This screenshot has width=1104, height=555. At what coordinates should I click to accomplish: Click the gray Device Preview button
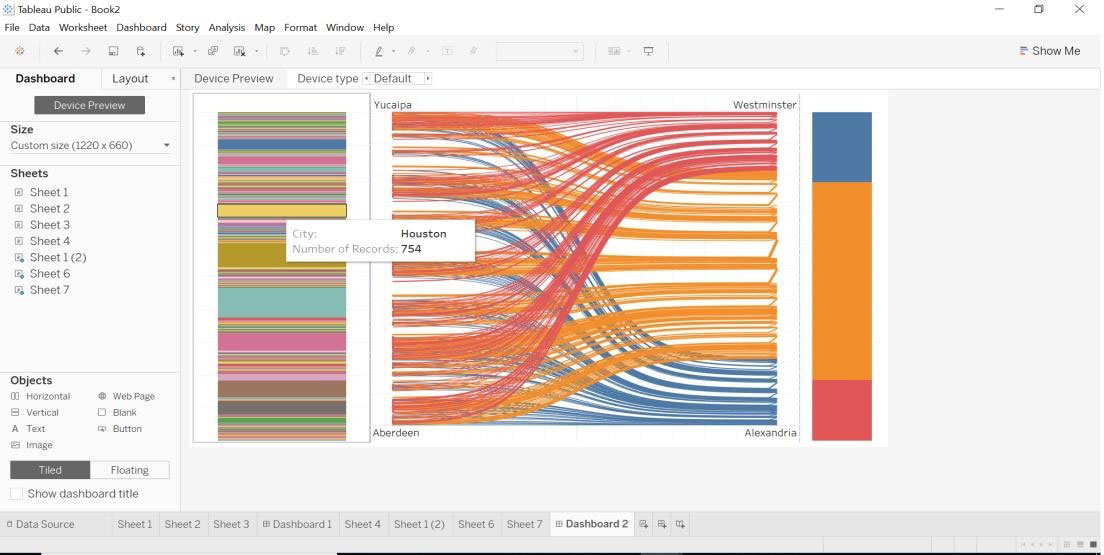point(89,105)
